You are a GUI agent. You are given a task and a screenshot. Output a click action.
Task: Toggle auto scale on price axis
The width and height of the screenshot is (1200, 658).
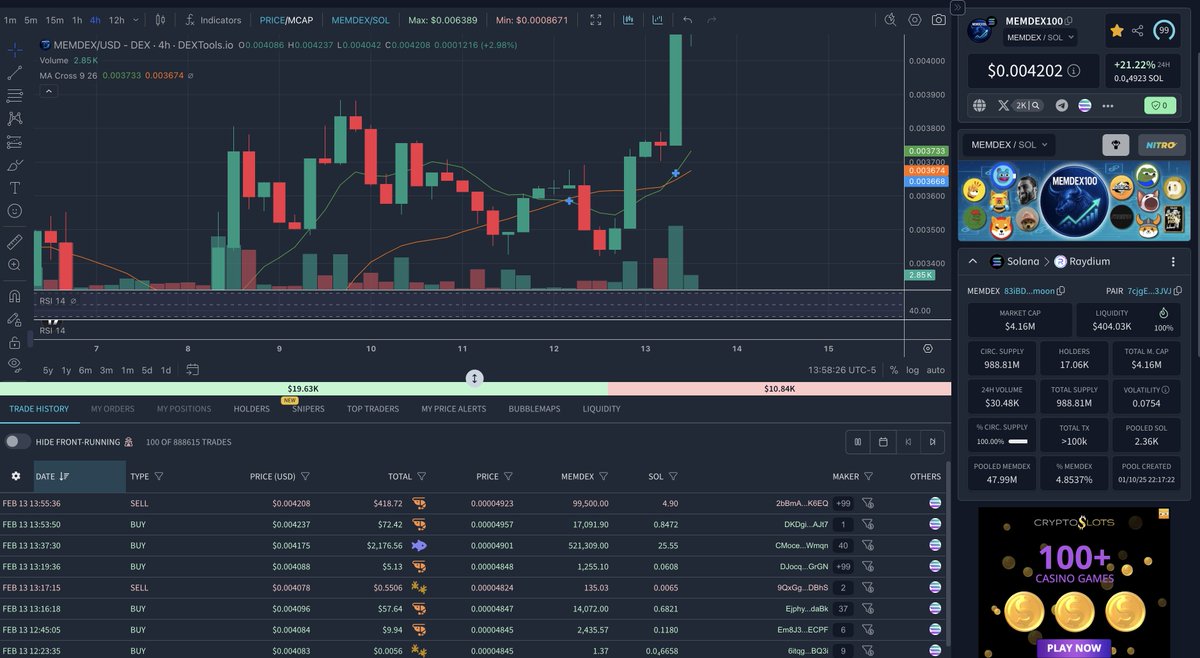(935, 370)
